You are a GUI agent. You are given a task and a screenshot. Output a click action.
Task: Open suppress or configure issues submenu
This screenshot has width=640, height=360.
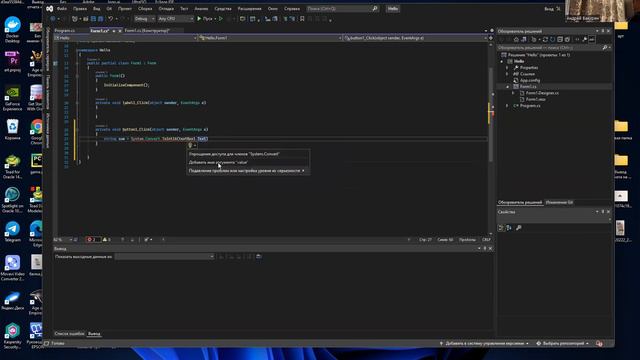[248, 171]
